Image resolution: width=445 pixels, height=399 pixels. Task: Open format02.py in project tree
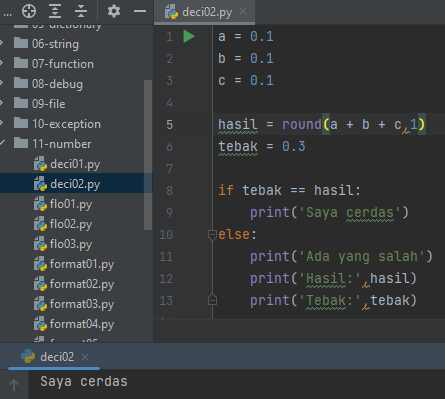click(x=82, y=284)
